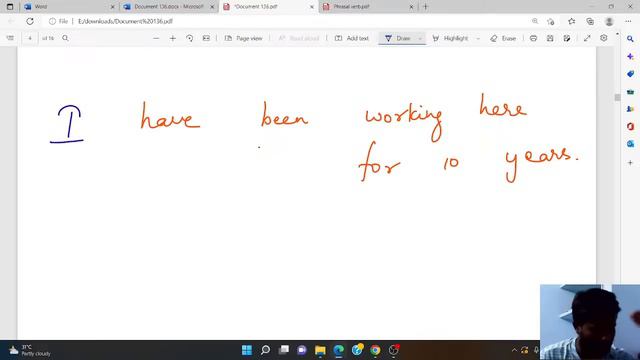Open the sidebar Outlook icon
Screen dimensions: 640x360
click(630, 144)
